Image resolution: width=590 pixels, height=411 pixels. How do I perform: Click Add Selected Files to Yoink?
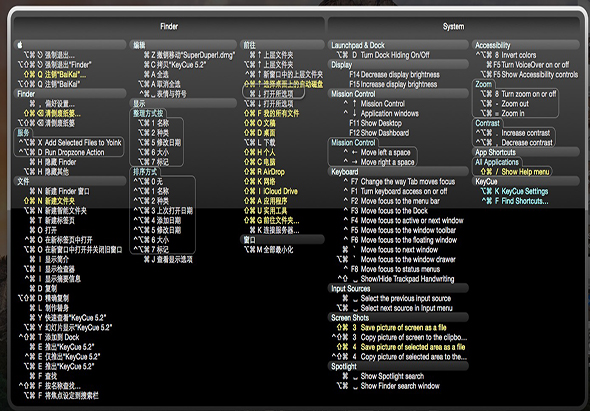pos(70,143)
